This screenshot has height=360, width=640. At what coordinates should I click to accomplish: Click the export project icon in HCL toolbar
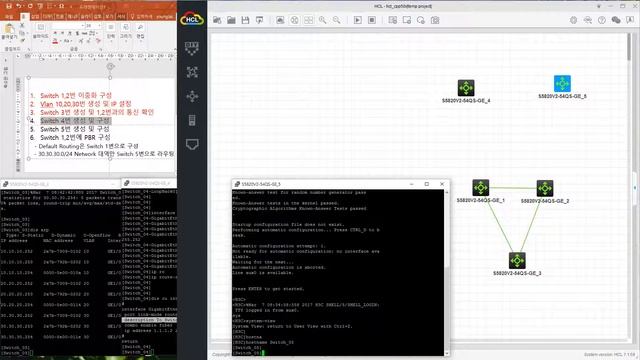pyautogui.click(x=260, y=20)
